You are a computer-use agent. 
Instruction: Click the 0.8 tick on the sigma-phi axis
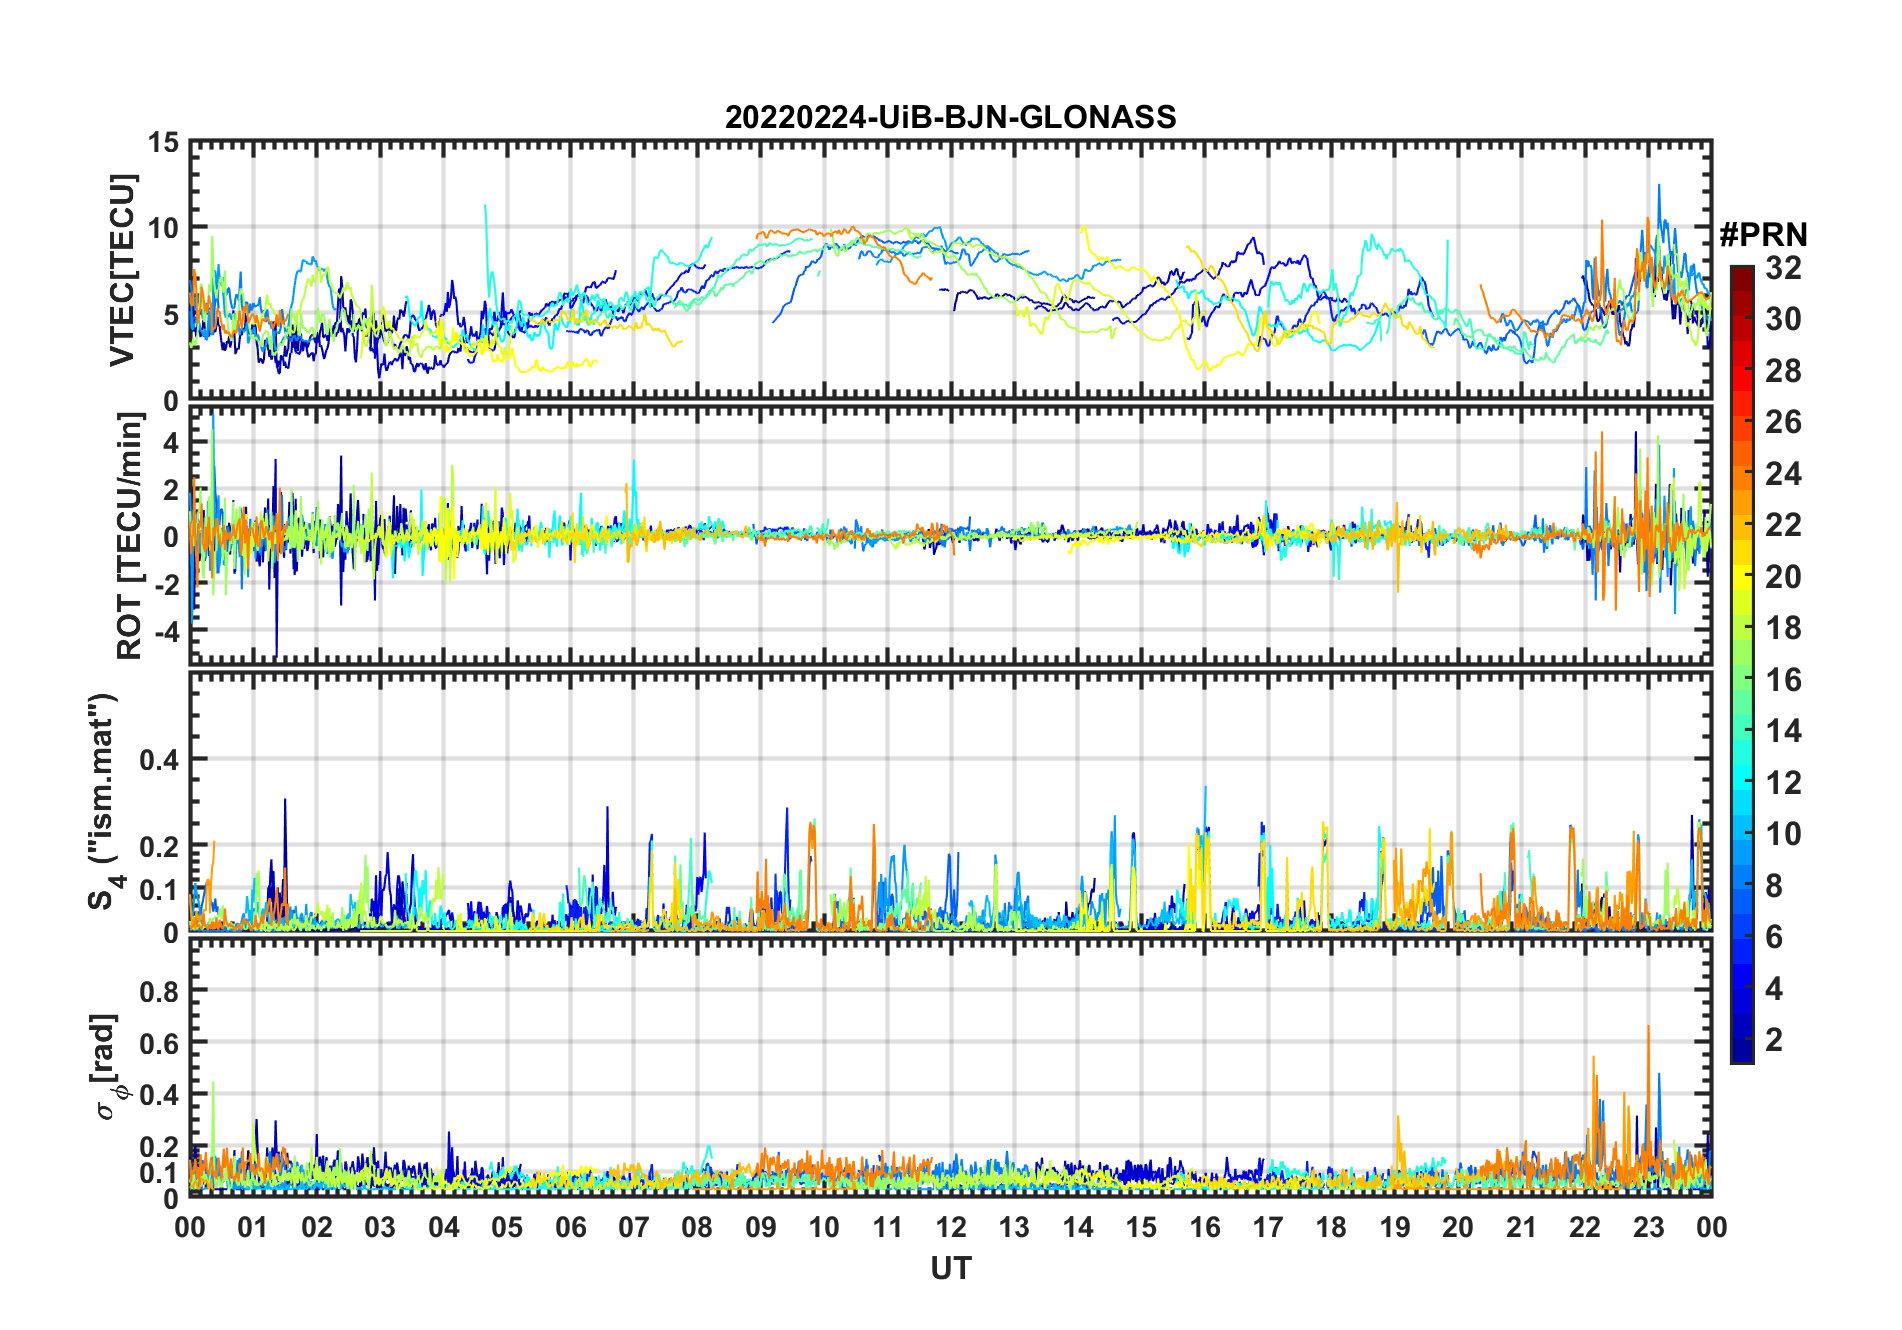[160, 991]
